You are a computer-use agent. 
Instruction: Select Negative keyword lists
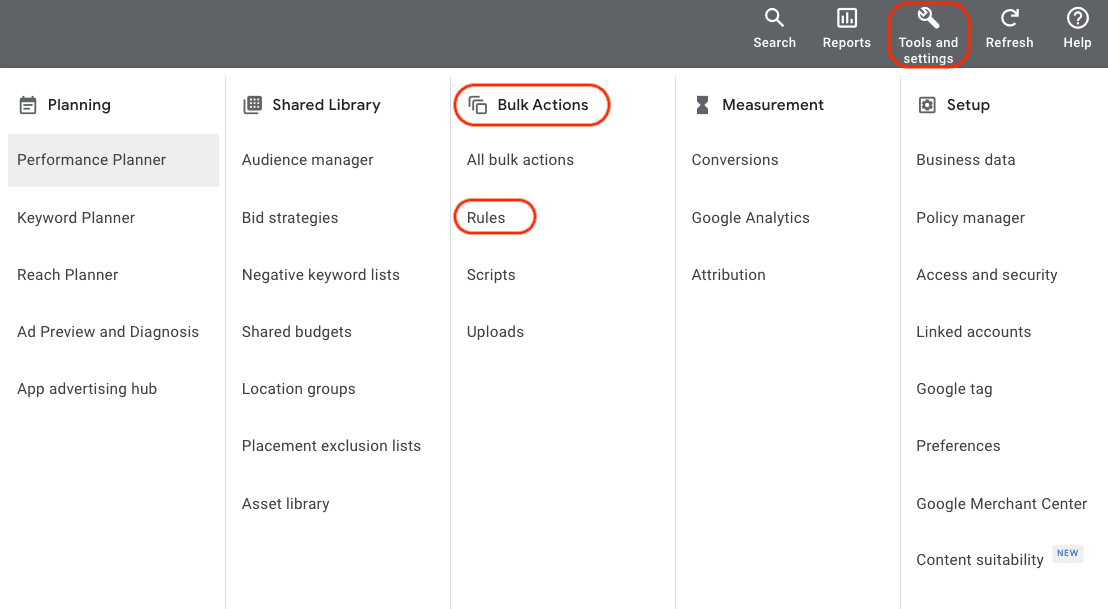tap(320, 274)
